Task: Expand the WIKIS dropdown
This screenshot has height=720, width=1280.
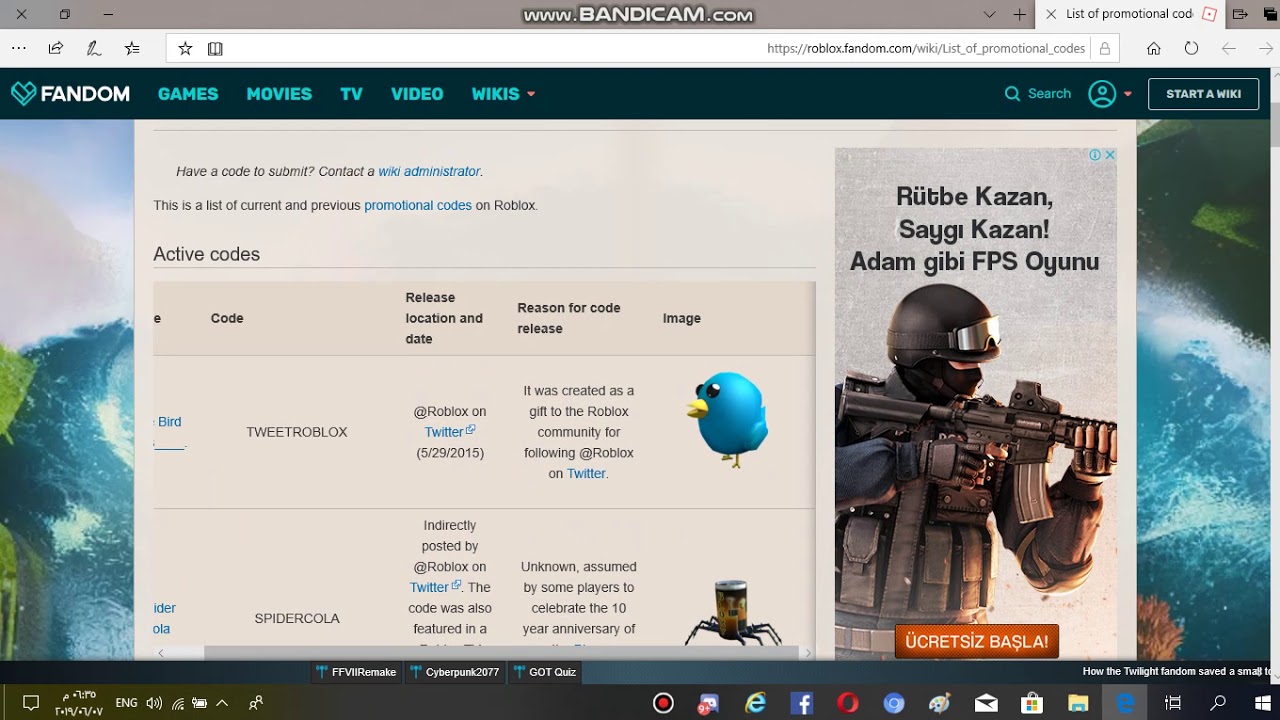Action: 503,94
